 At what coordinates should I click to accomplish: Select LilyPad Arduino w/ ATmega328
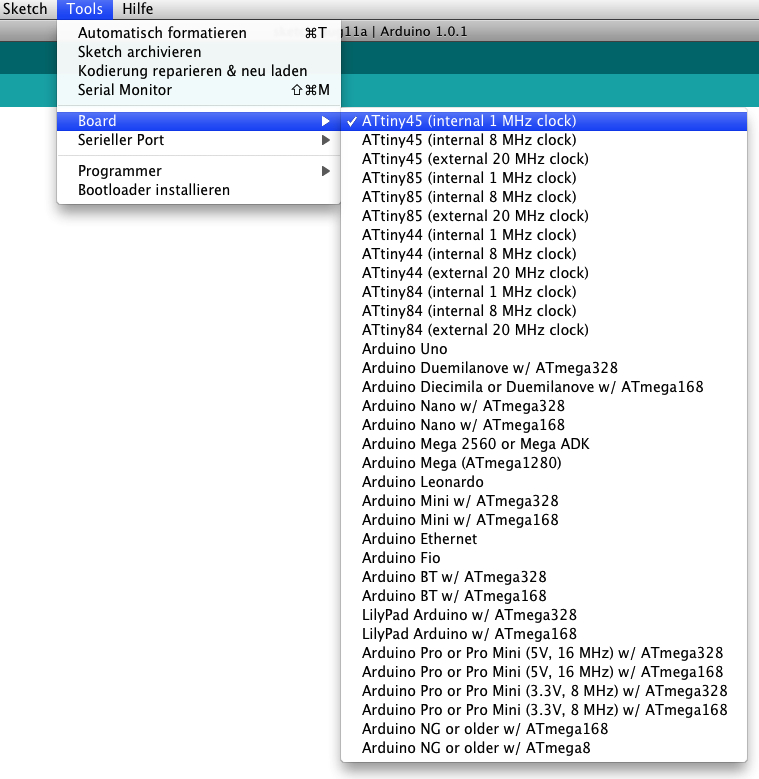coord(469,615)
